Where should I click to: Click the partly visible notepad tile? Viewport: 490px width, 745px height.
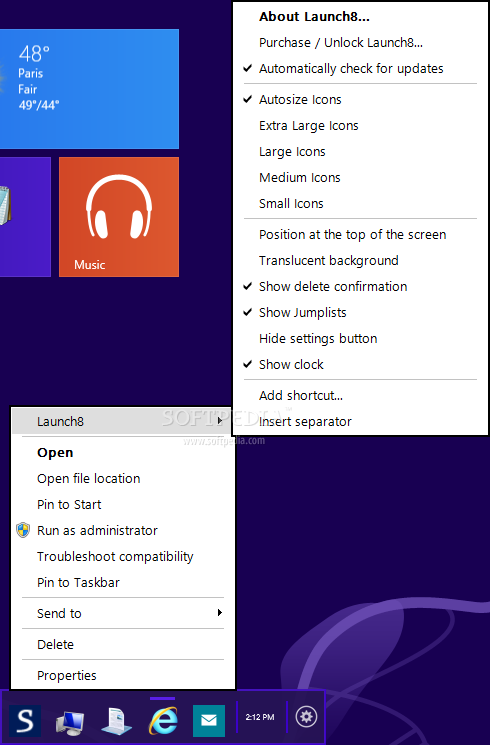25,217
